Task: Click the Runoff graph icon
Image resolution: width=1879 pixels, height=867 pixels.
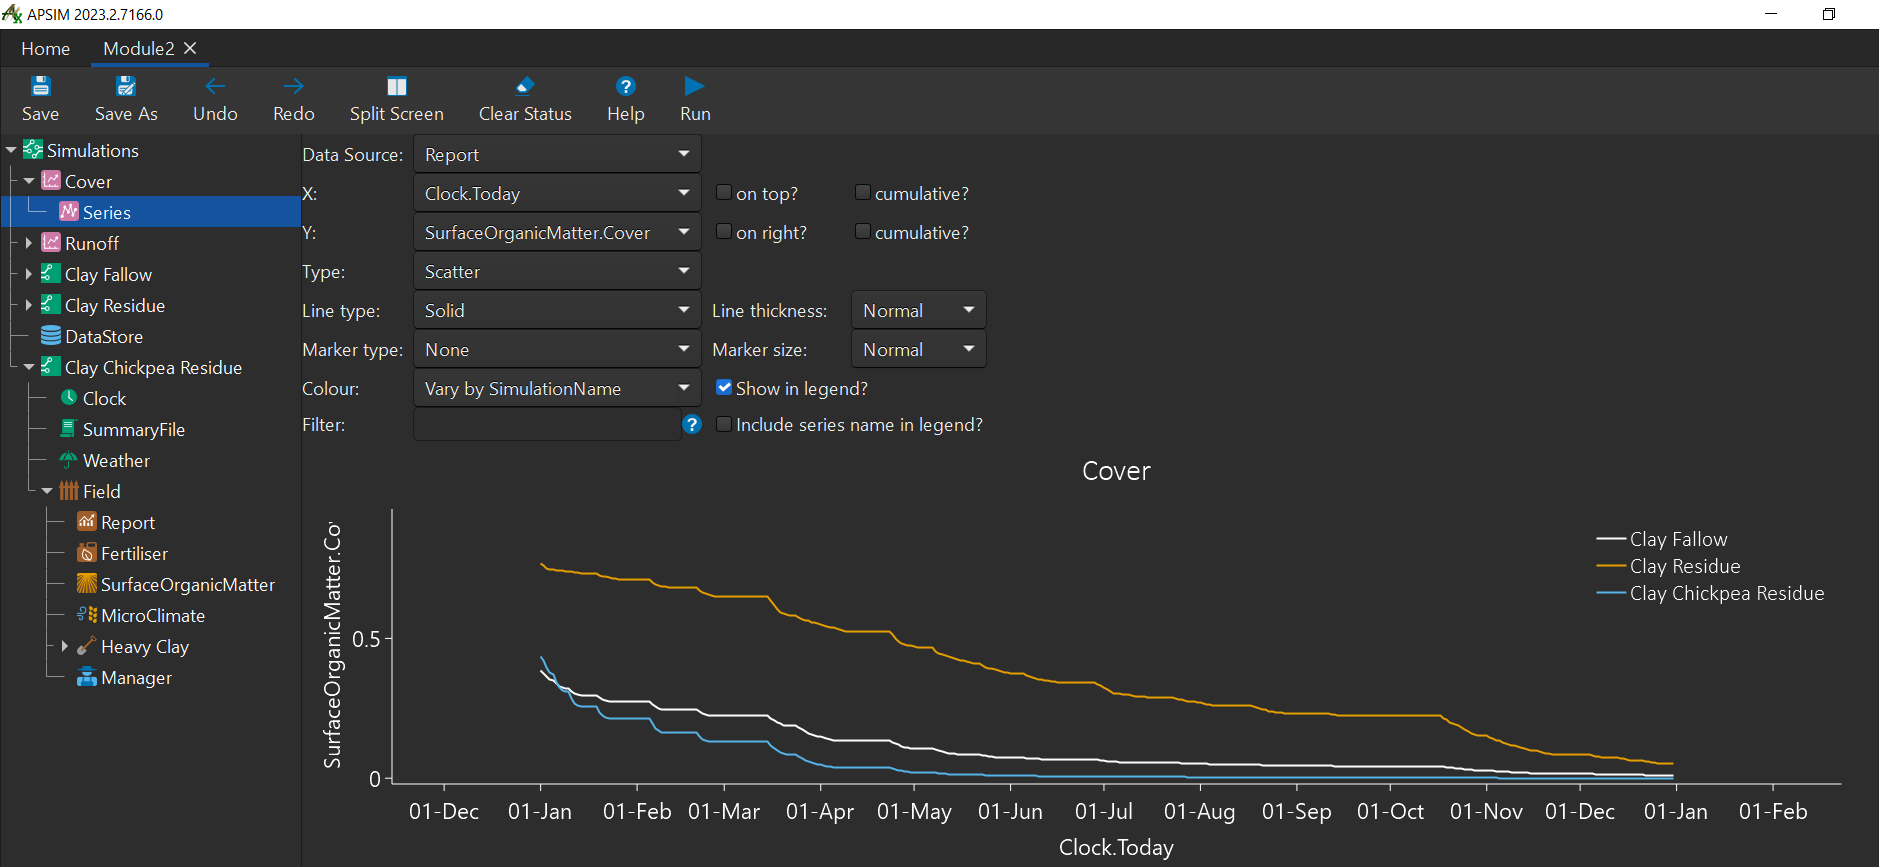Action: 51,243
